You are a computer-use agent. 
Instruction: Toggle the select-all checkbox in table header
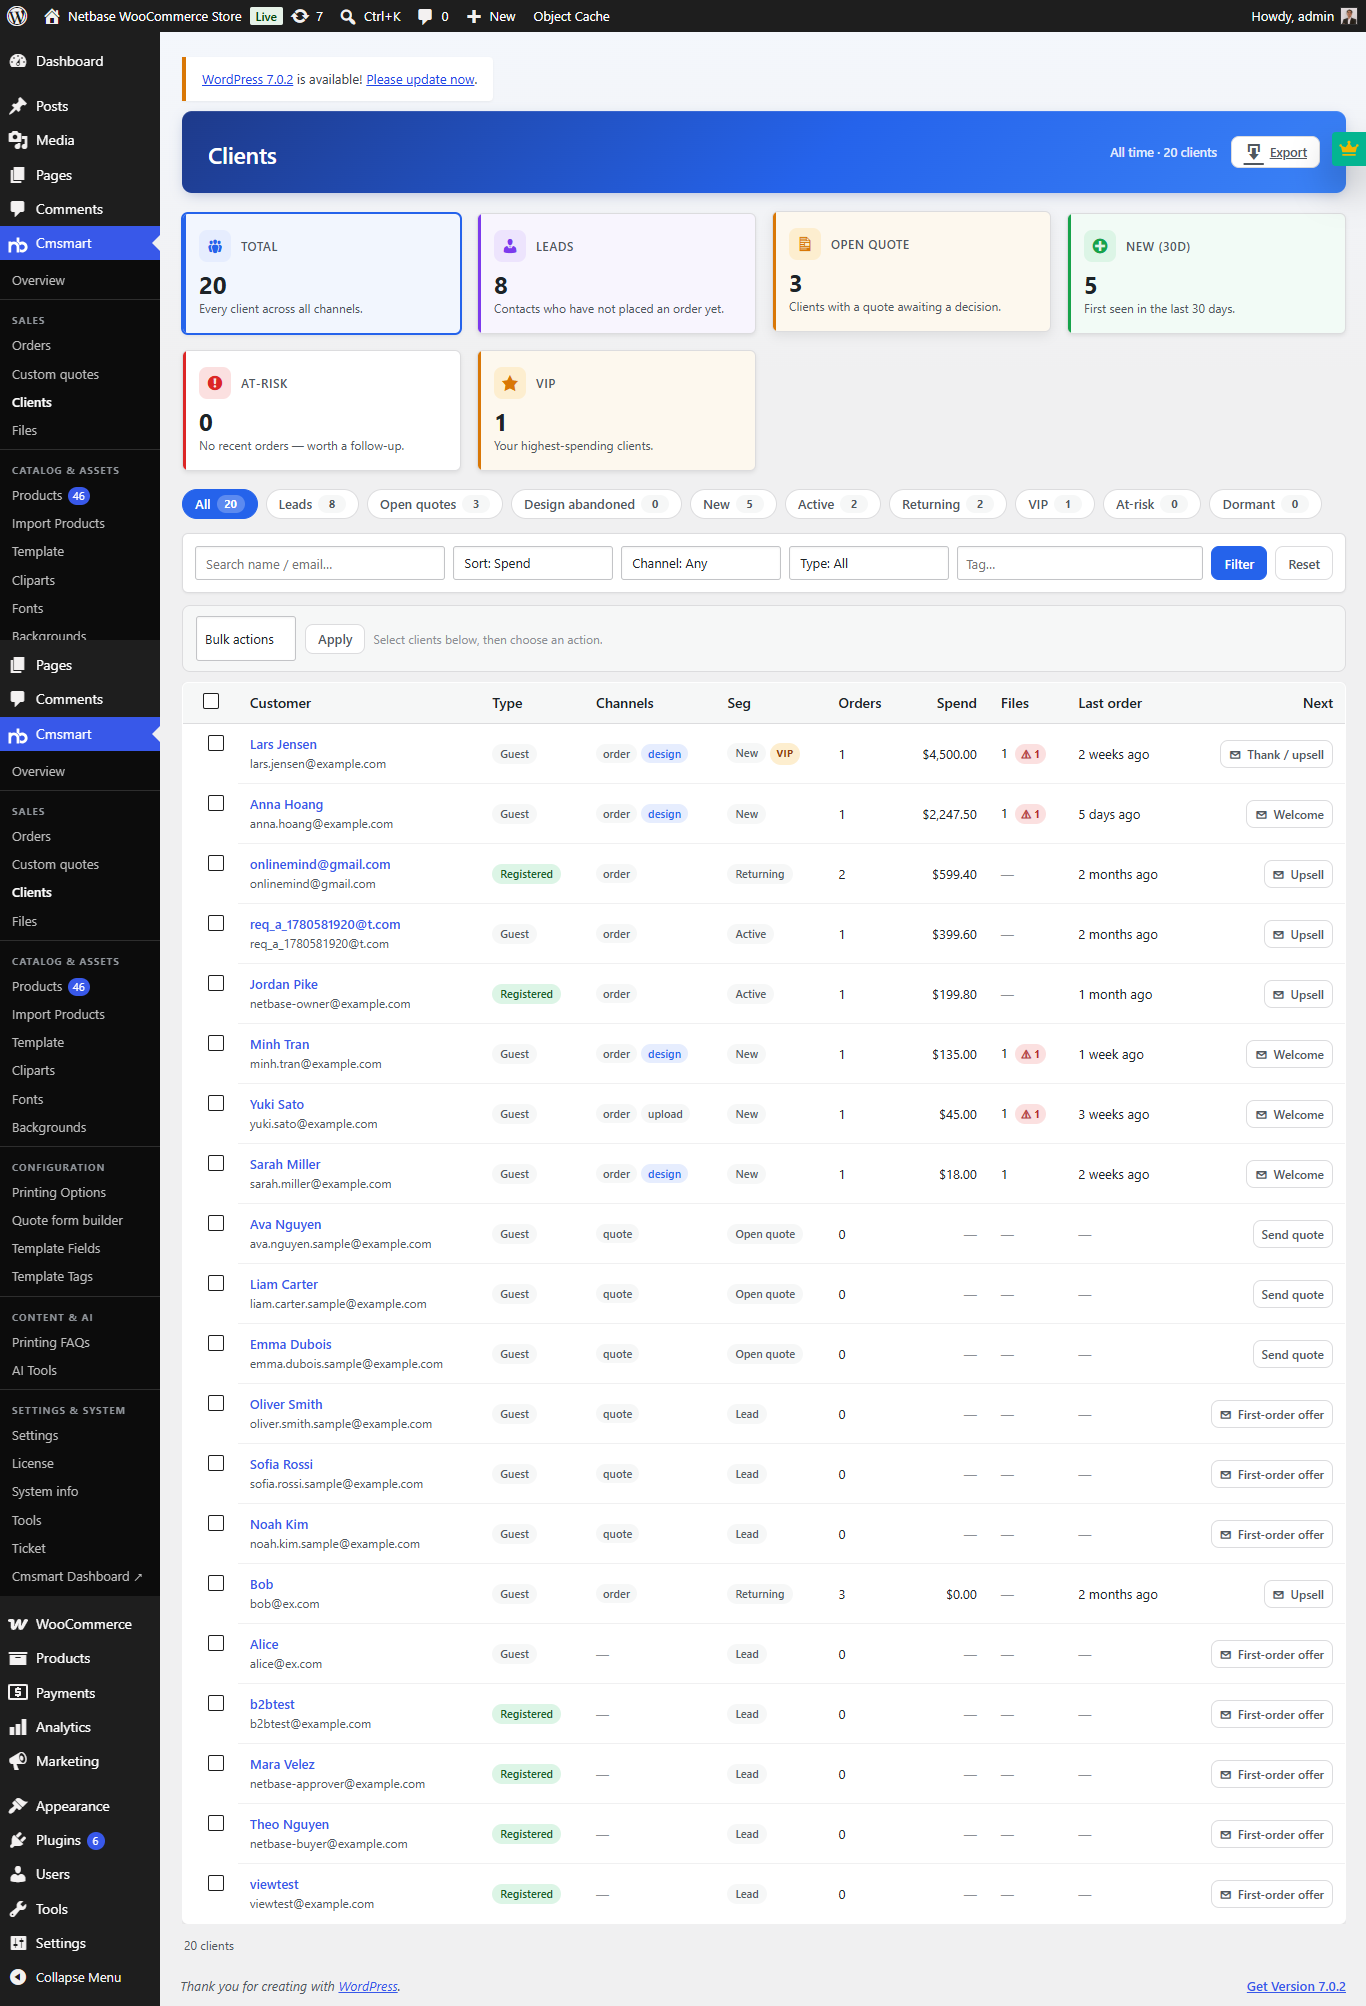211,701
